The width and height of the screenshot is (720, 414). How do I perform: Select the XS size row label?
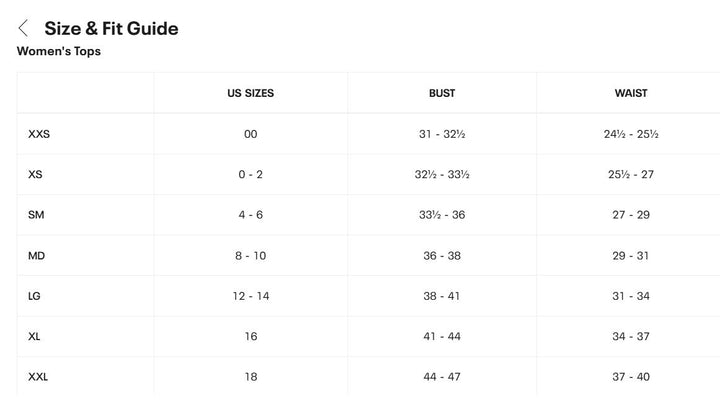click(35, 174)
